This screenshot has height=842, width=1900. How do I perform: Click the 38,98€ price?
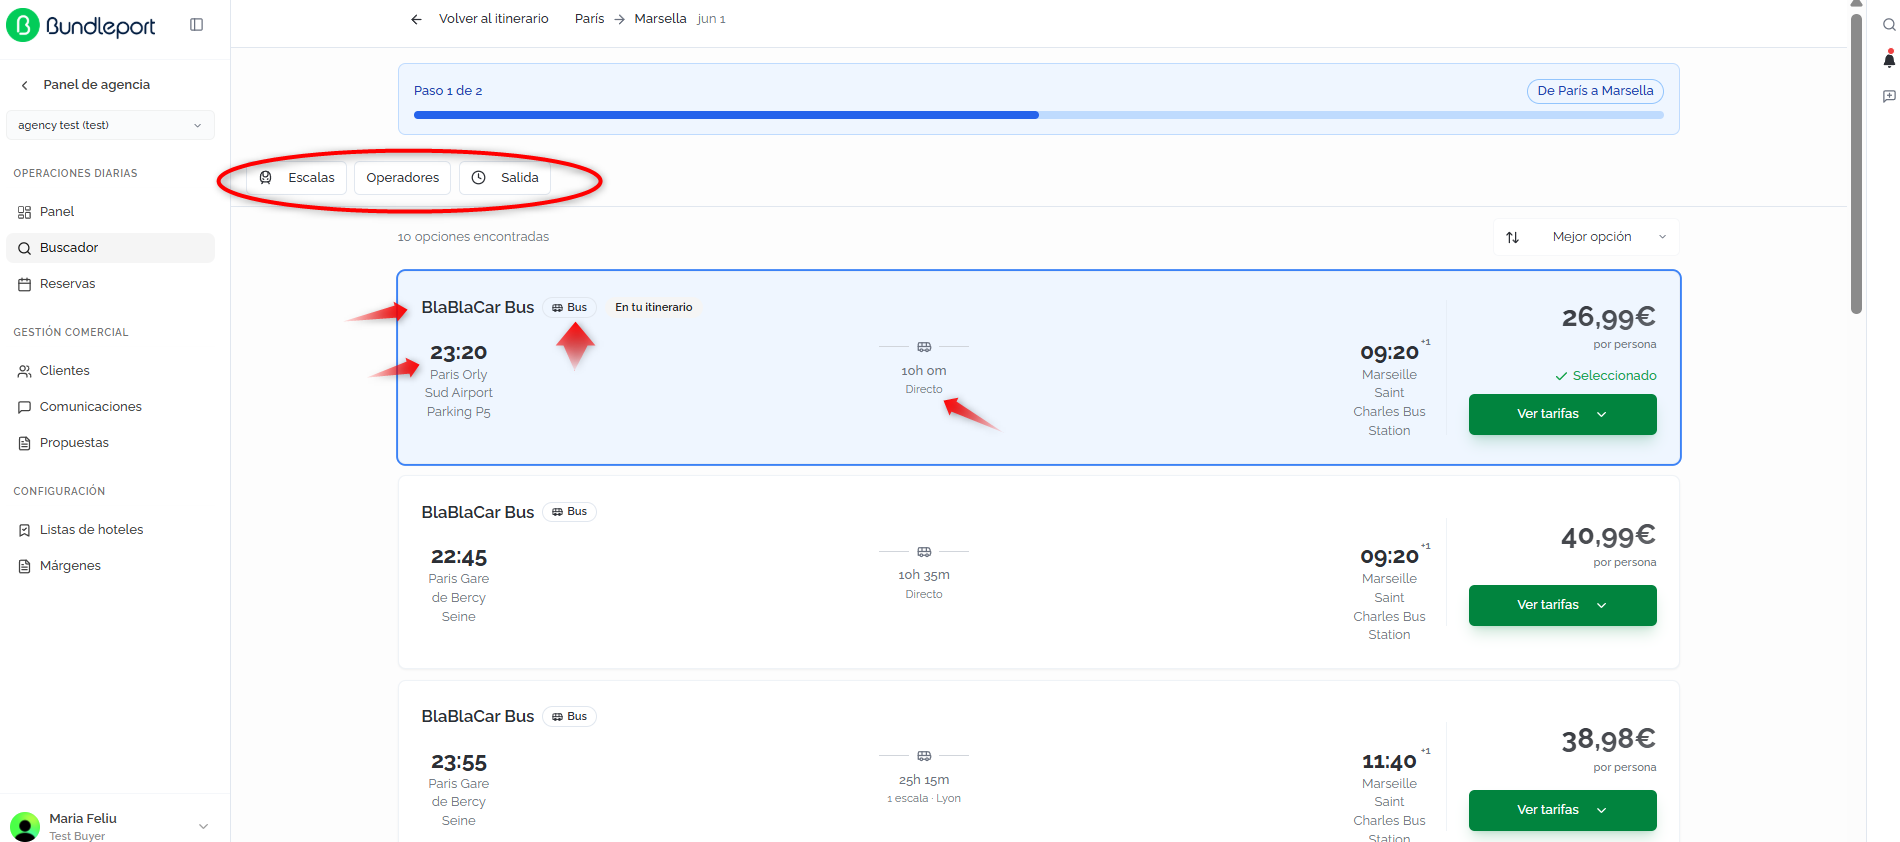pos(1609,740)
